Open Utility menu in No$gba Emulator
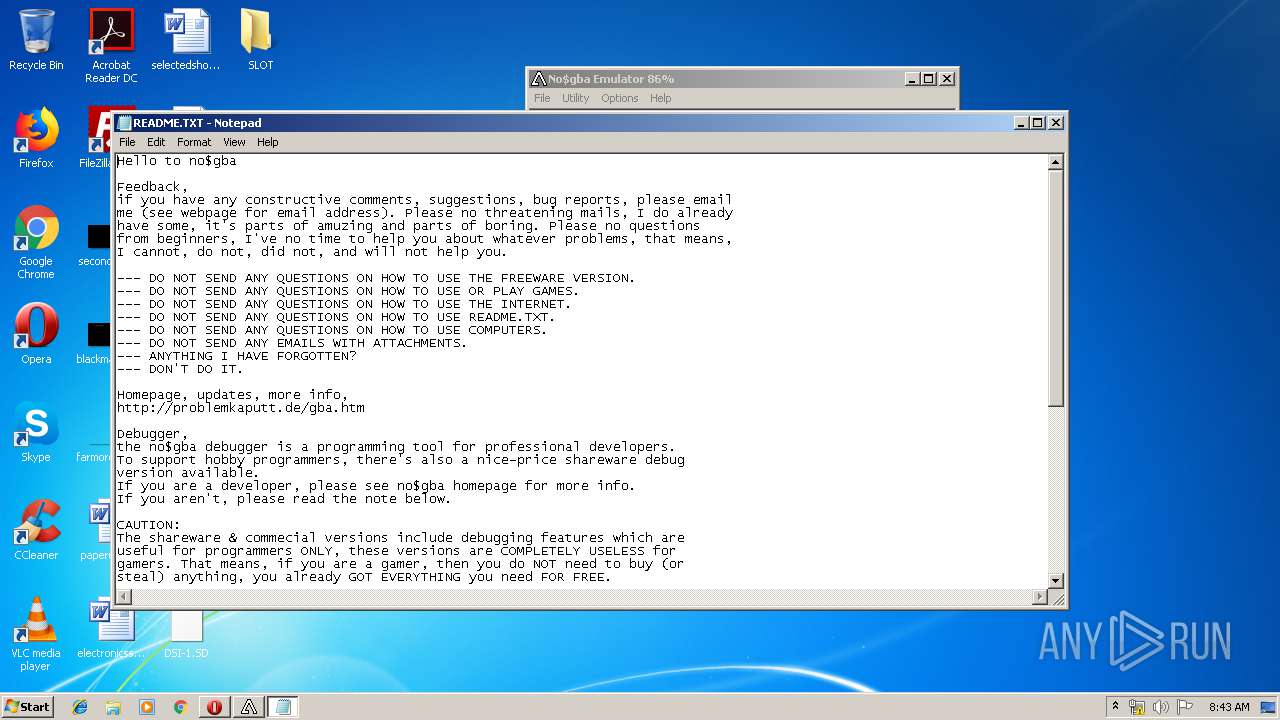Image resolution: width=1280 pixels, height=720 pixels. tap(575, 98)
